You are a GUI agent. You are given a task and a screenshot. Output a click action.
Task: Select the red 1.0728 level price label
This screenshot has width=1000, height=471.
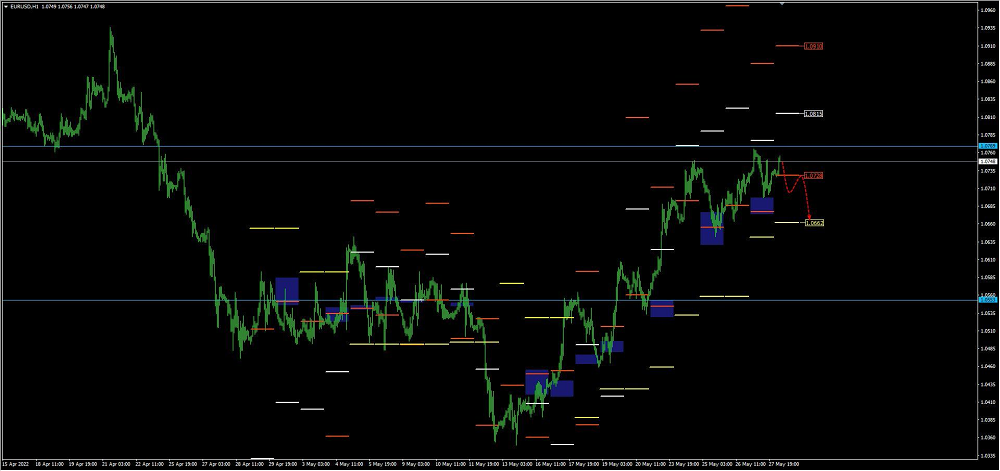pos(814,175)
